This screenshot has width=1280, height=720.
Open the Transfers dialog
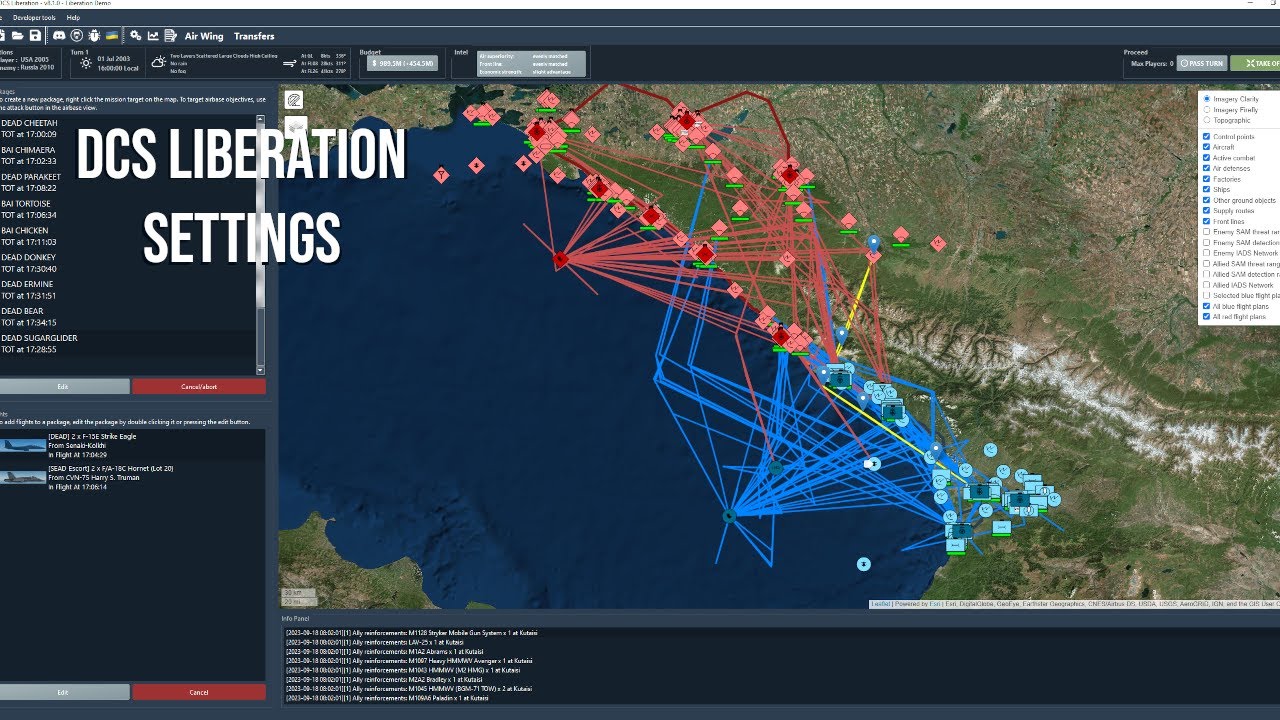coord(254,36)
